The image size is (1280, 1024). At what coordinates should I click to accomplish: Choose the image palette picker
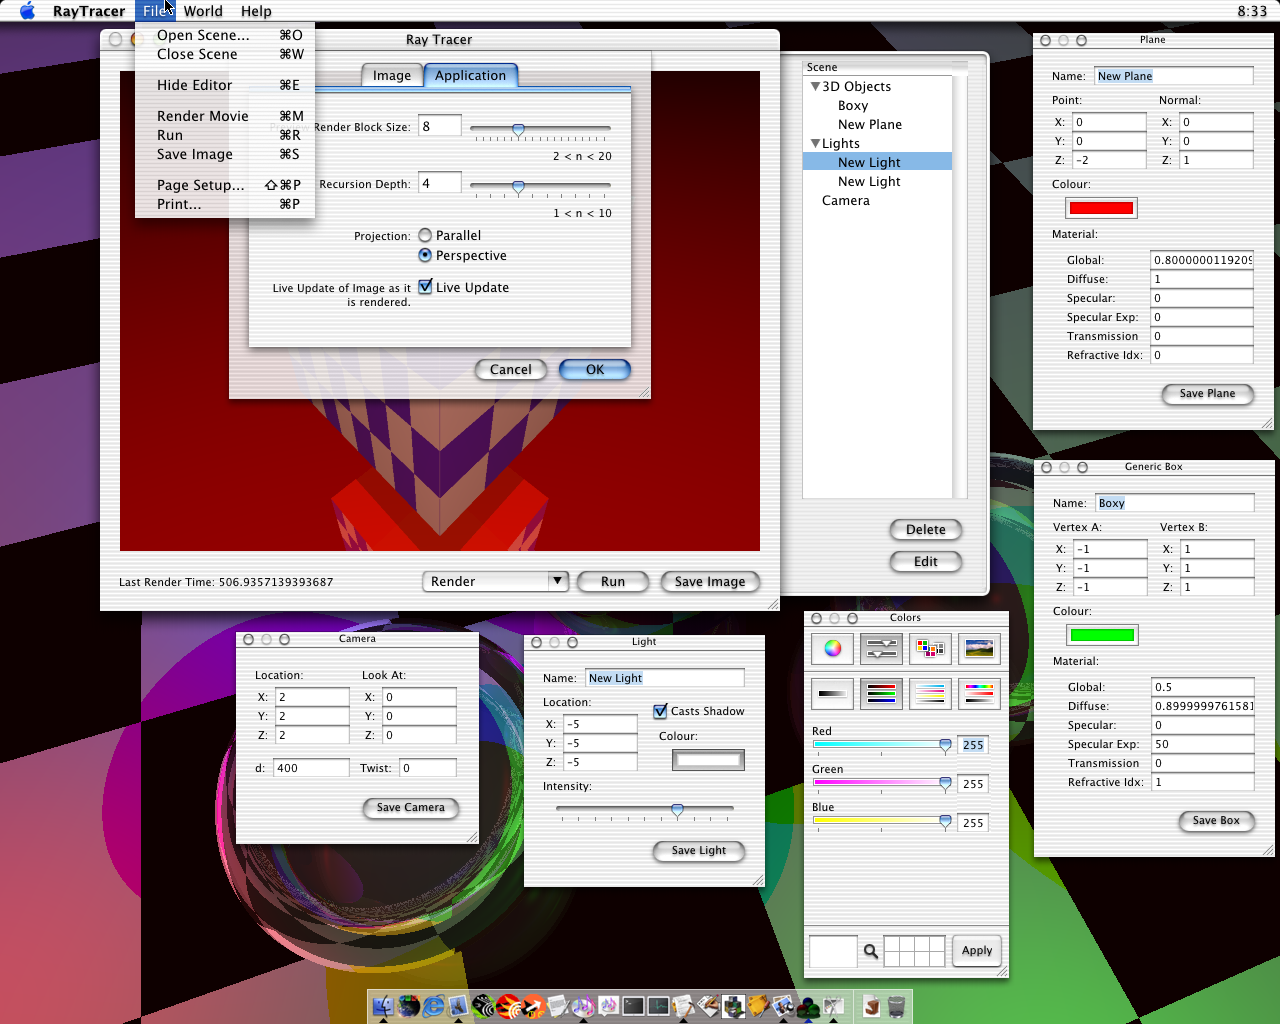click(979, 649)
